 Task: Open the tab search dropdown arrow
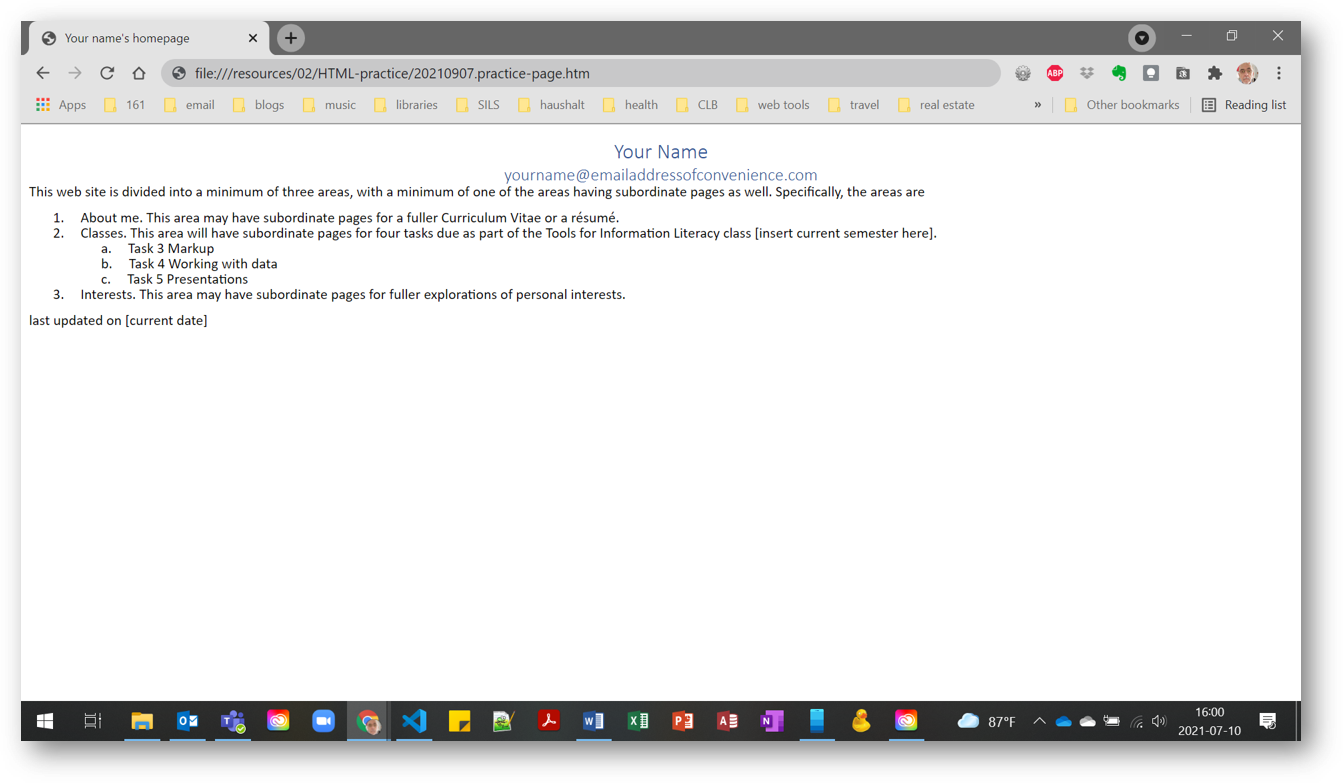[1141, 38]
